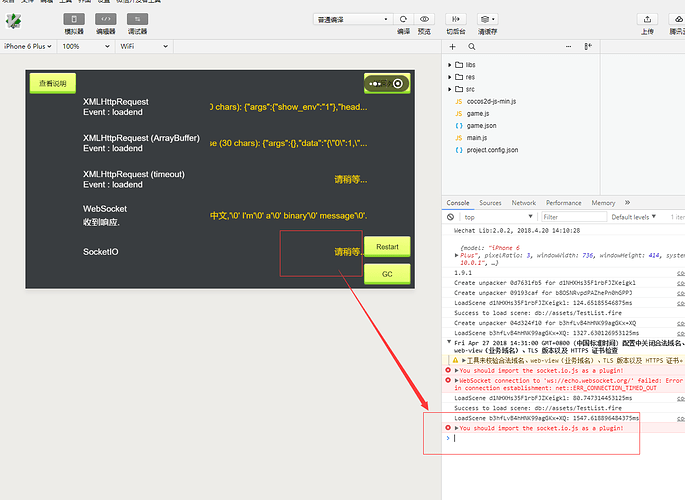Switch to the Performance tab
Viewport: 685px width, 500px height.
[x=564, y=203]
